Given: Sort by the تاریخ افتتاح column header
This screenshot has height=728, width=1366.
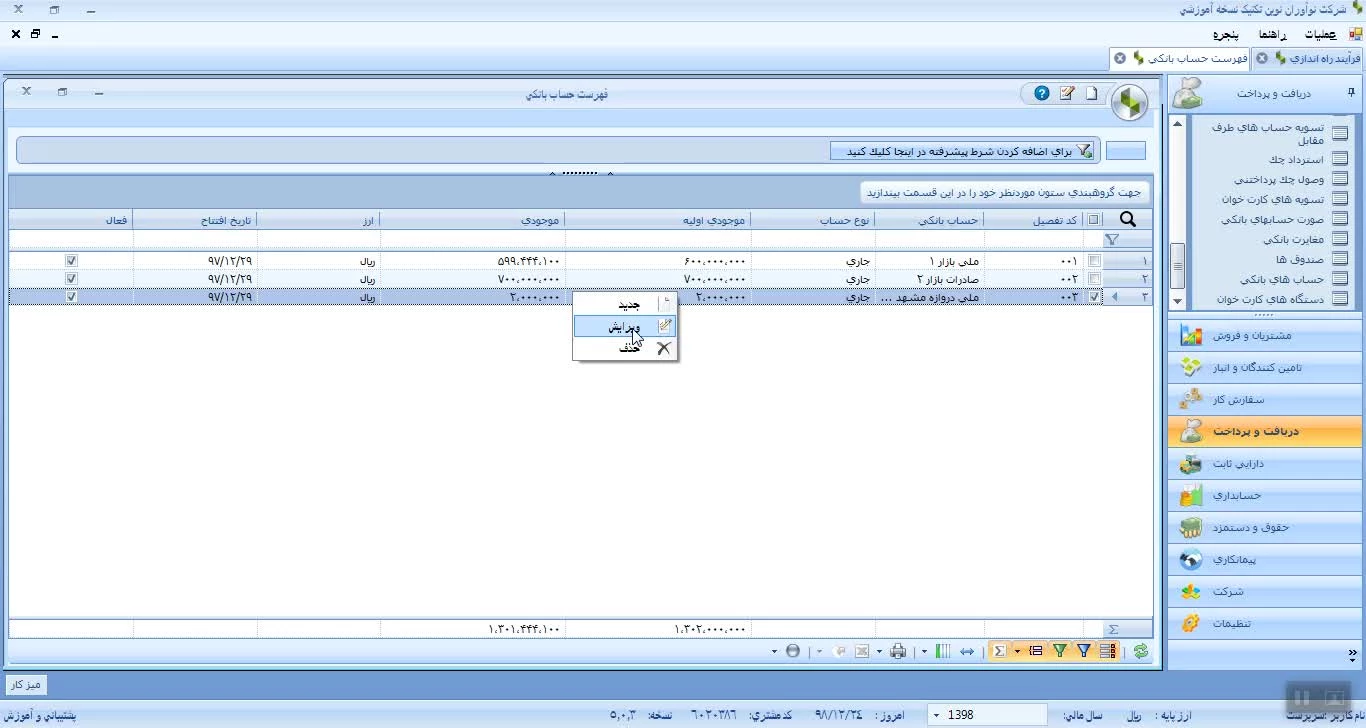Looking at the screenshot, I should click(195, 220).
